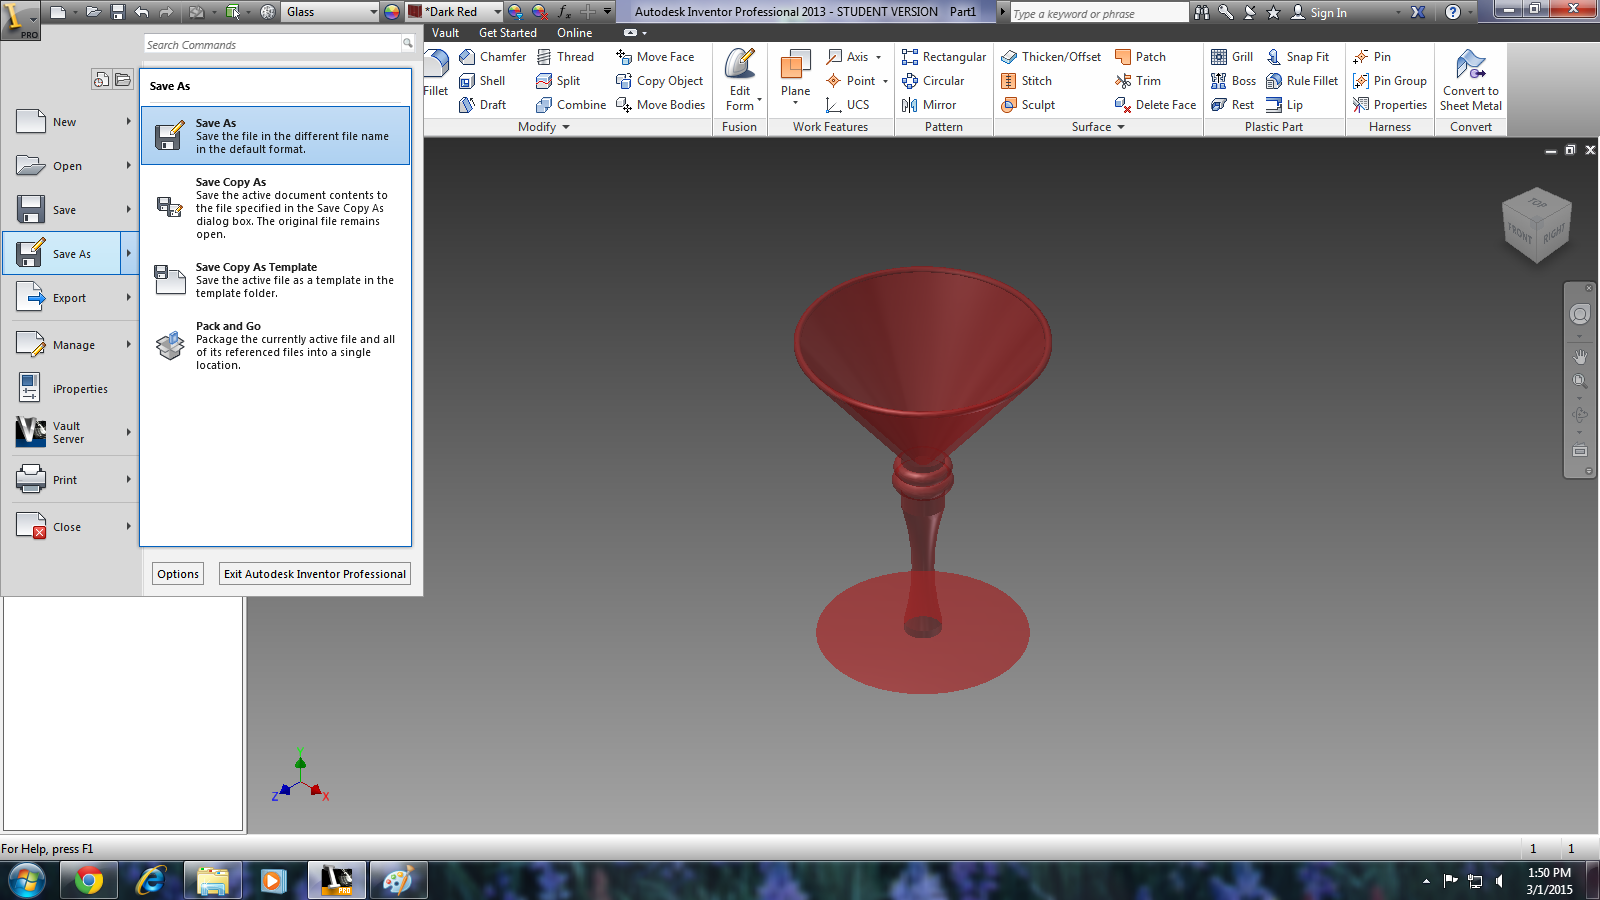Click the Mirror tool
Image resolution: width=1600 pixels, height=900 pixels.
pyautogui.click(x=929, y=105)
